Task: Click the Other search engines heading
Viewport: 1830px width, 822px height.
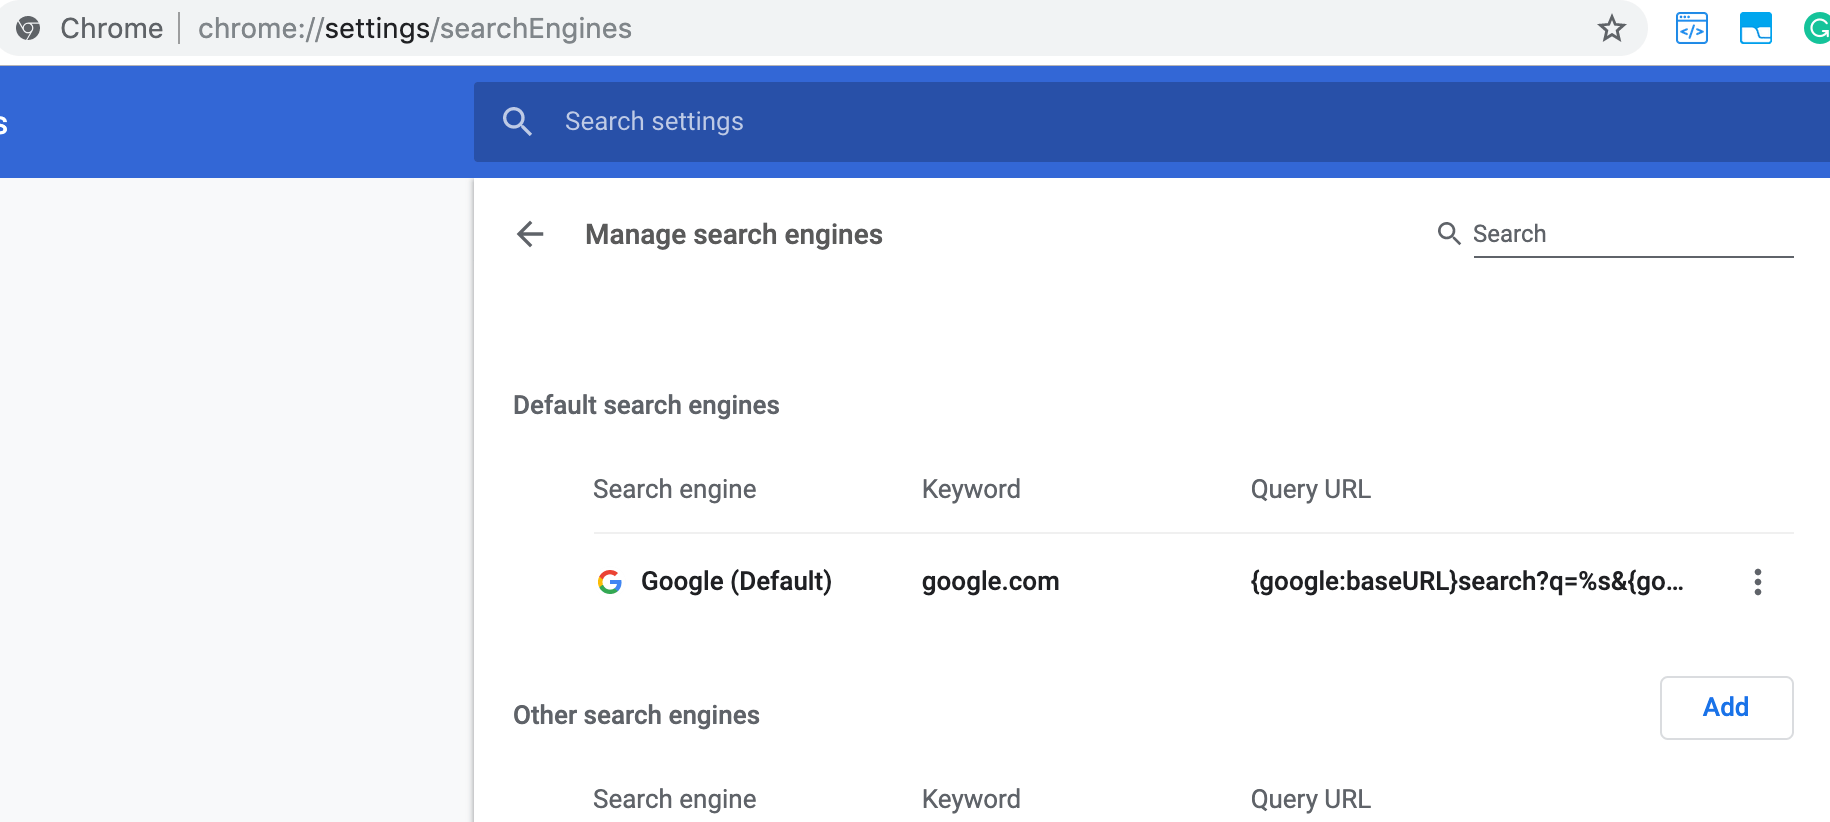Action: coord(636,715)
